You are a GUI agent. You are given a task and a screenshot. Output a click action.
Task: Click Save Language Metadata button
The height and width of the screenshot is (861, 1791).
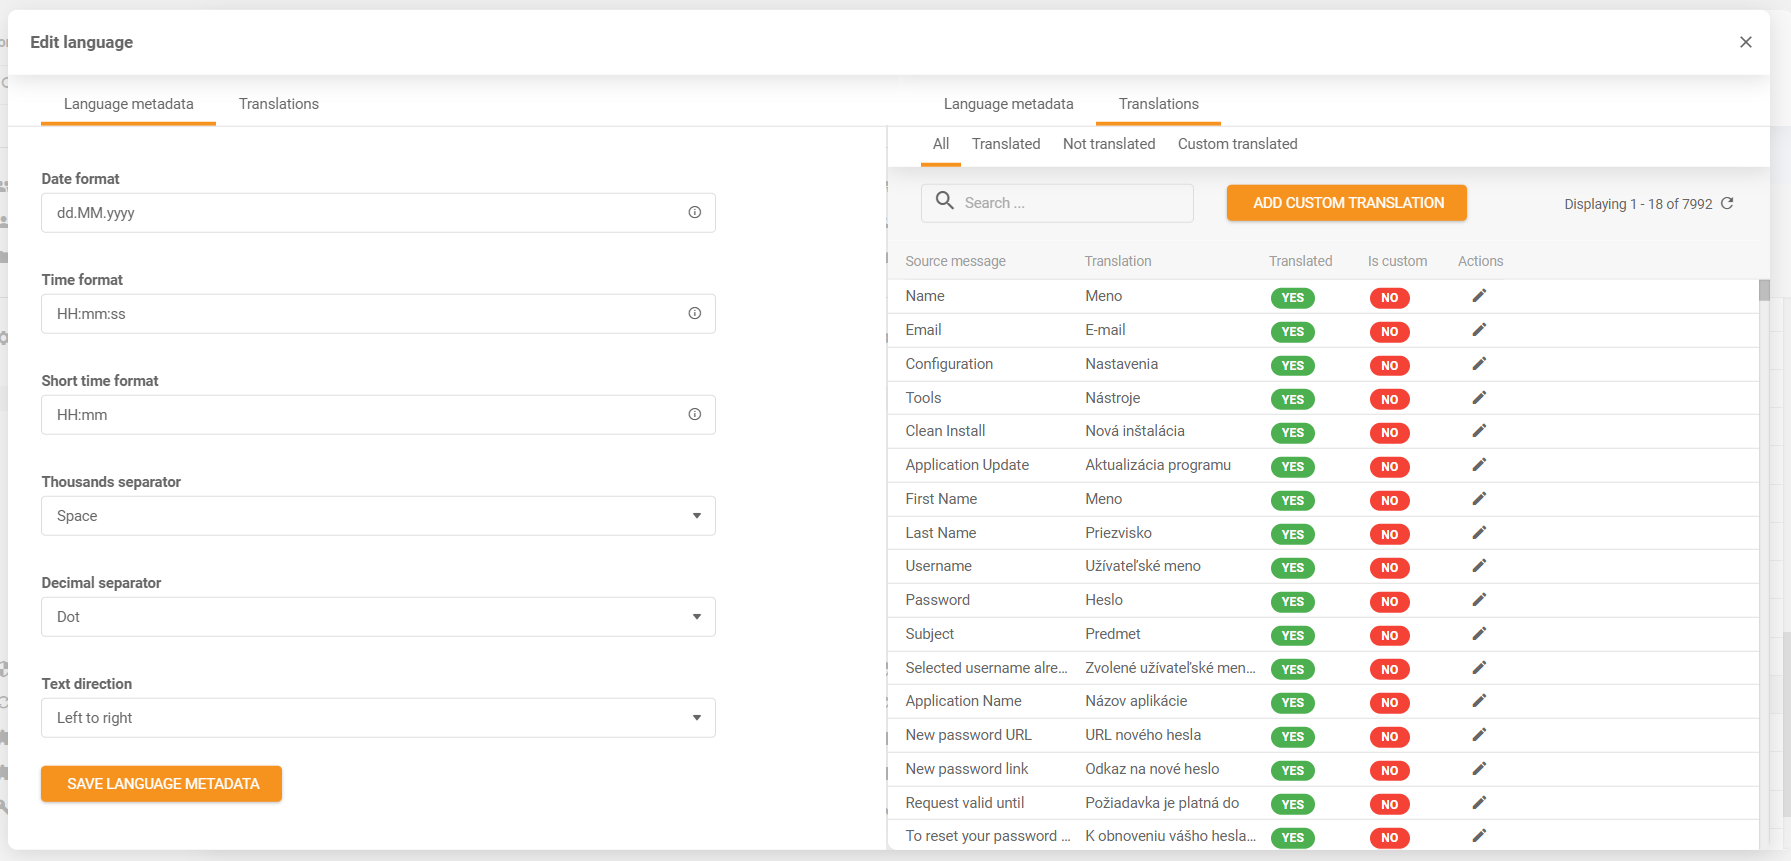click(161, 784)
